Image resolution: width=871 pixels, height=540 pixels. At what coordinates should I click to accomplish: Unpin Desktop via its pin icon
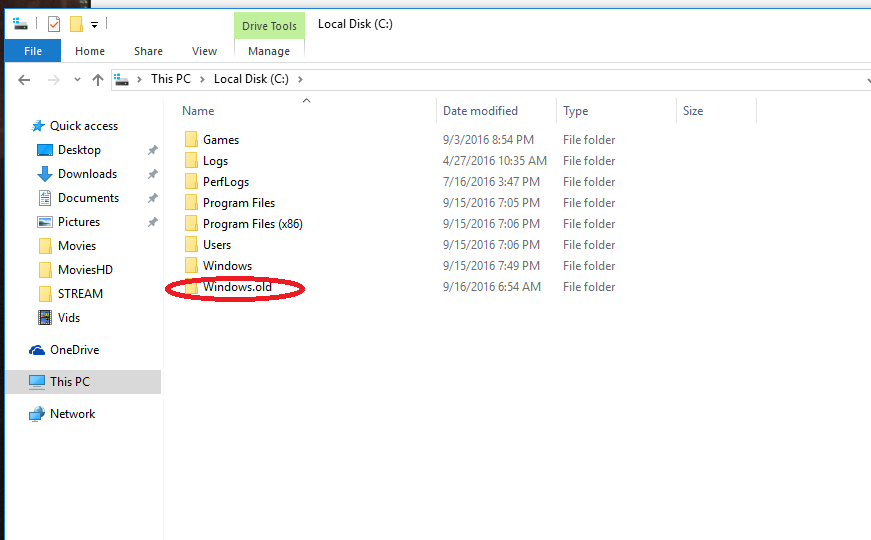pos(152,150)
